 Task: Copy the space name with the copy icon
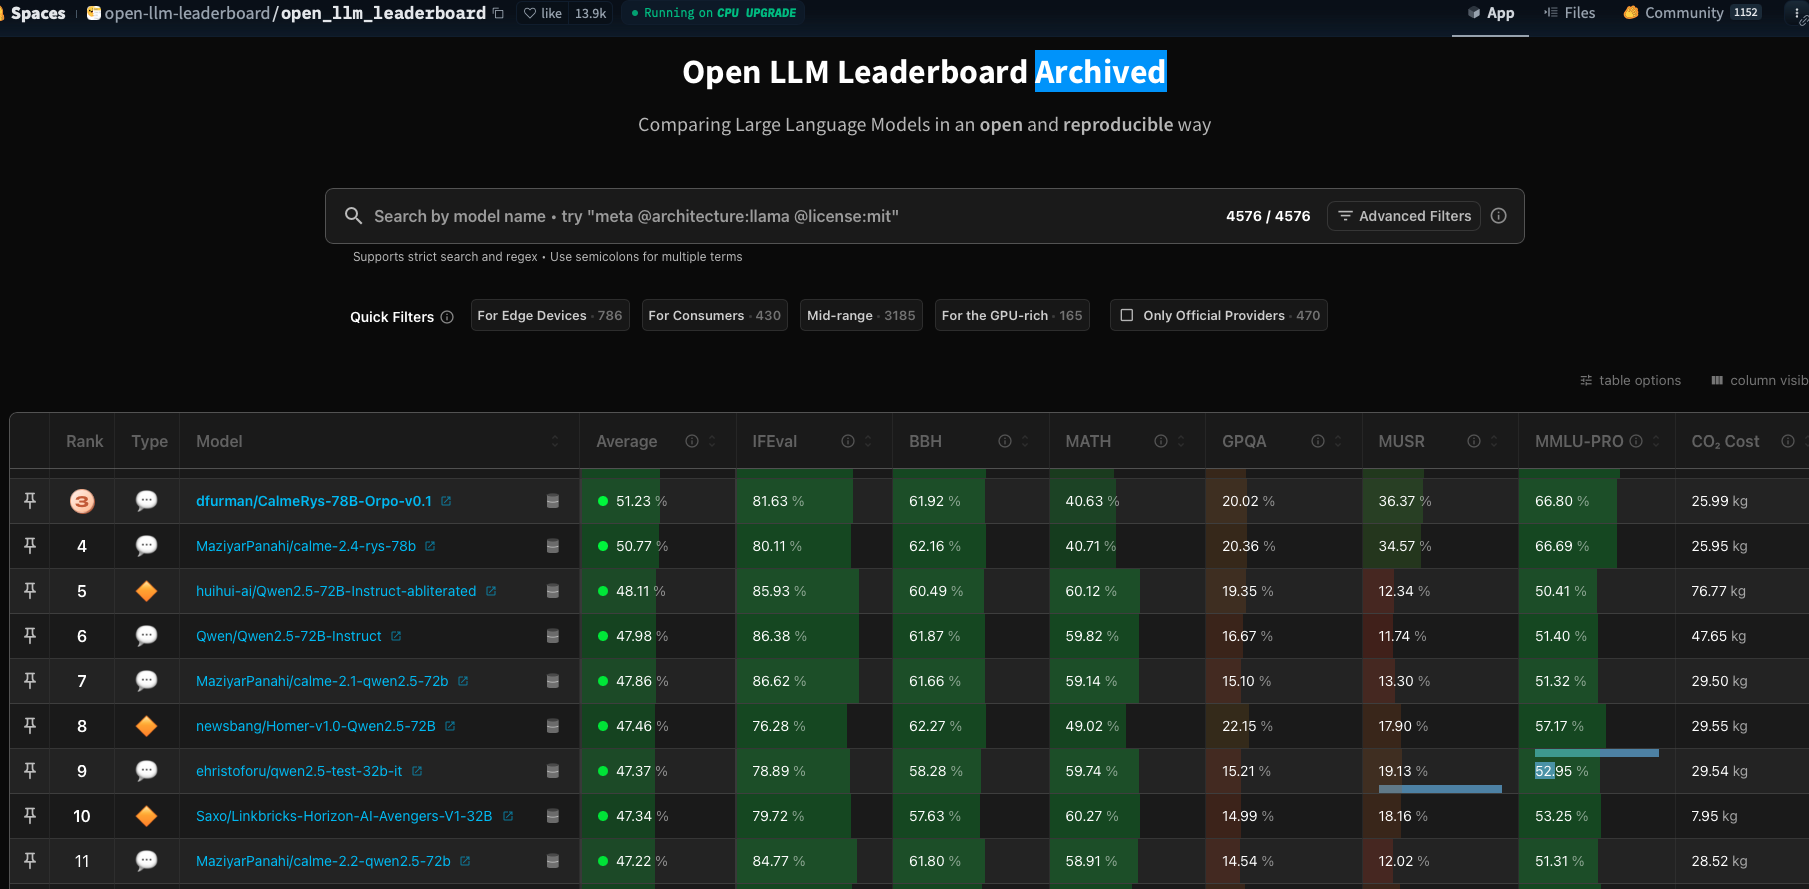[498, 13]
